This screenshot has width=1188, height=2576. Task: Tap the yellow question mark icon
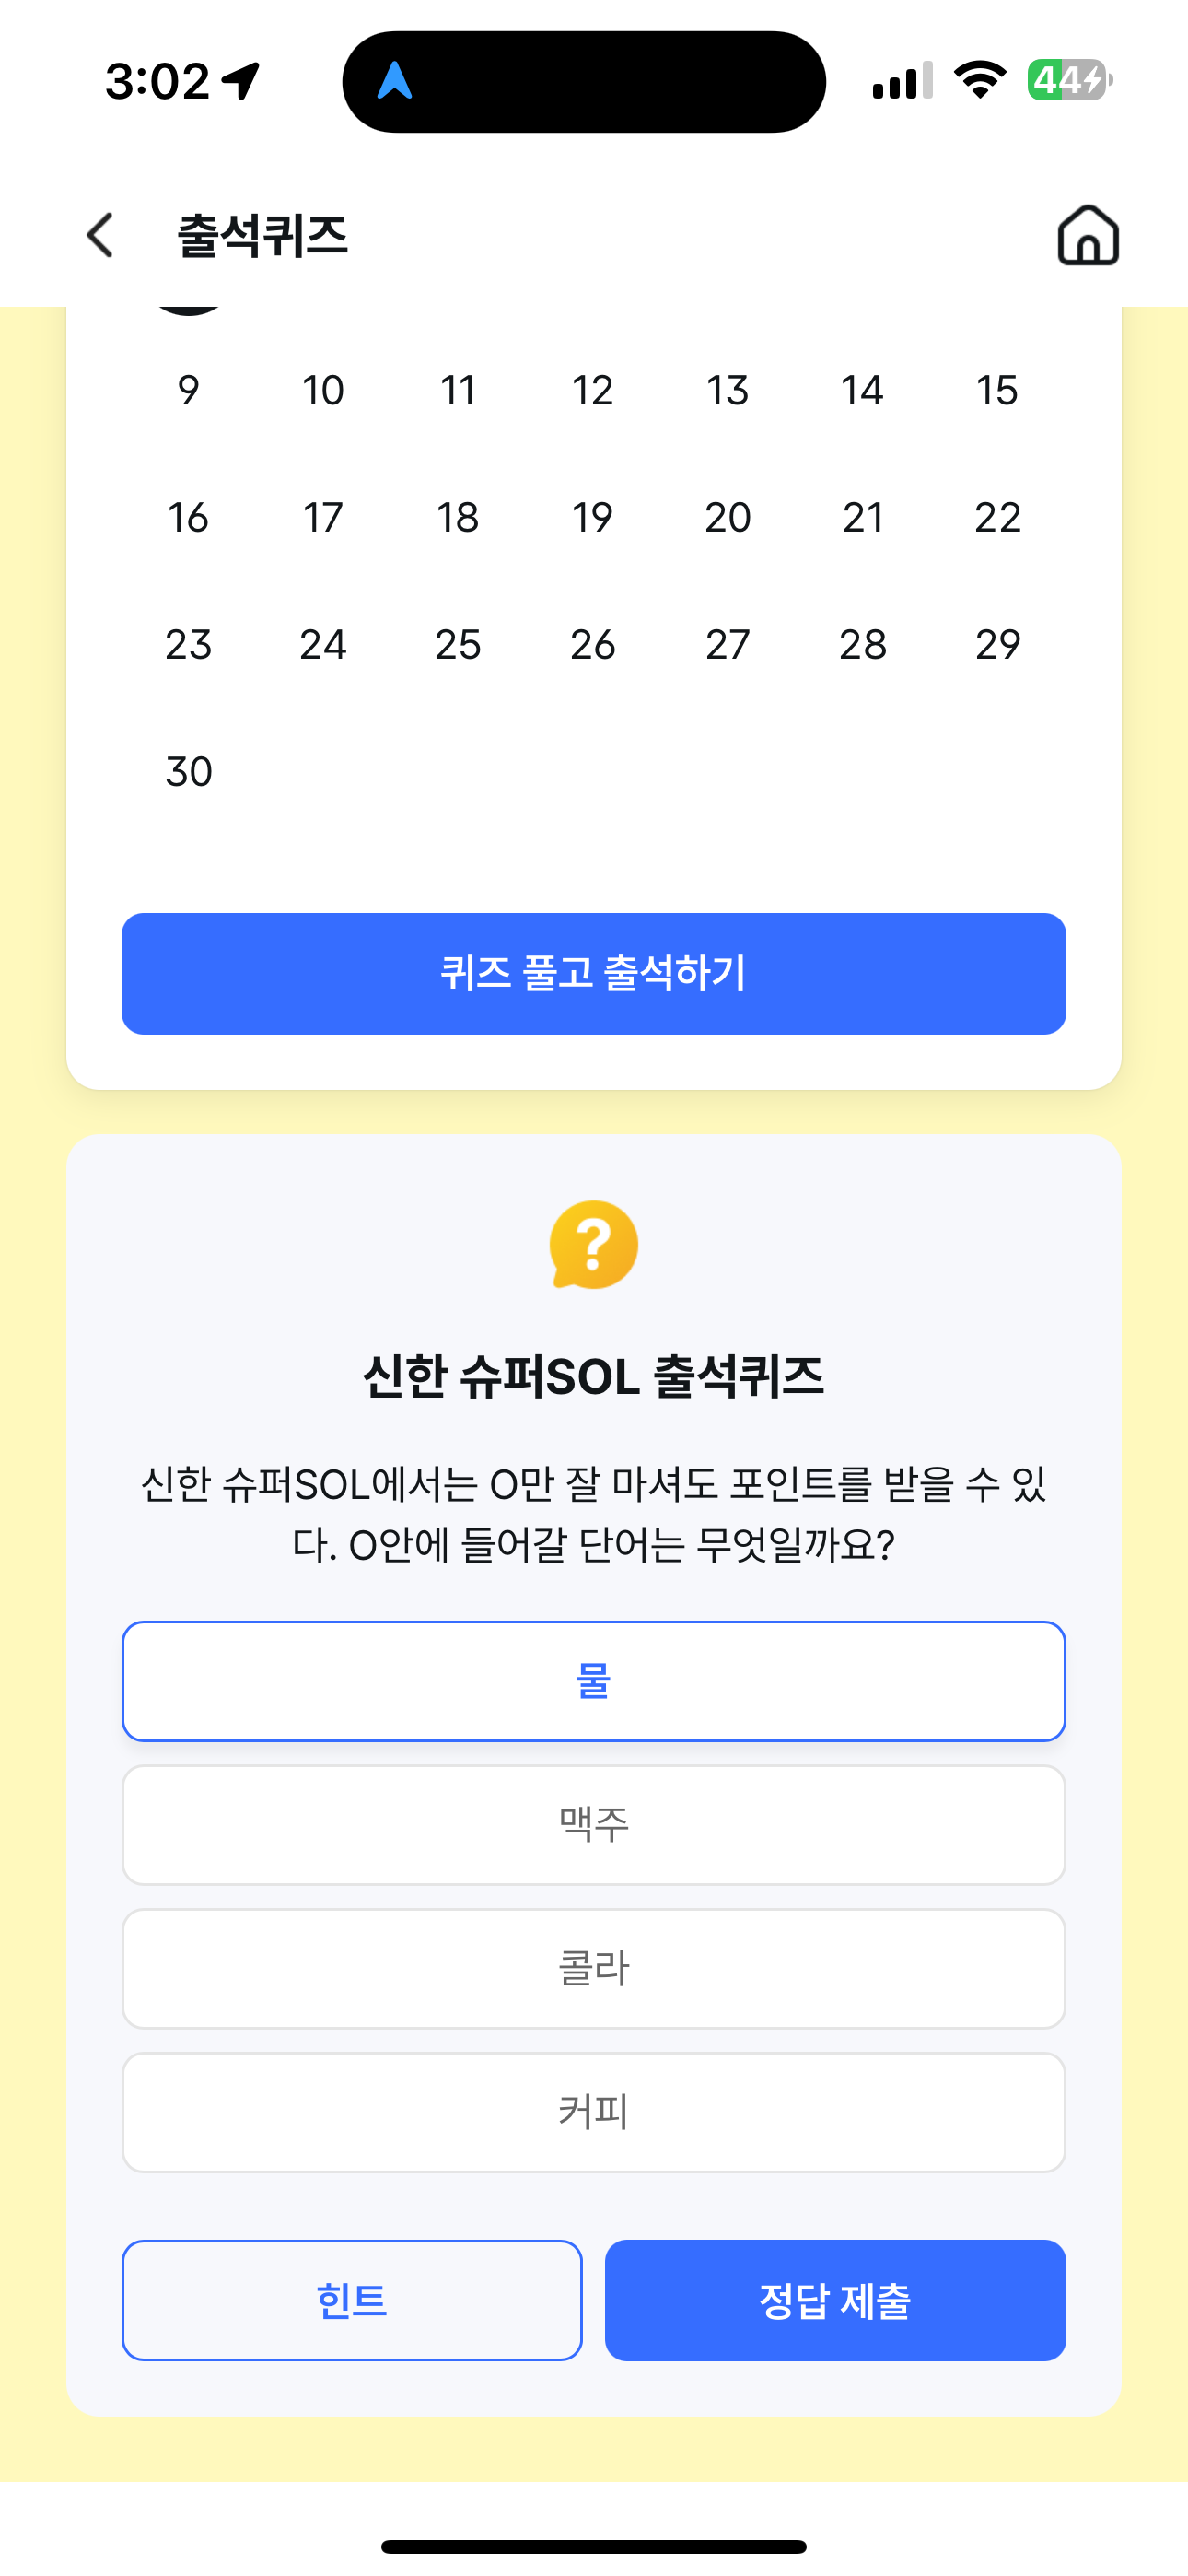coord(594,1245)
